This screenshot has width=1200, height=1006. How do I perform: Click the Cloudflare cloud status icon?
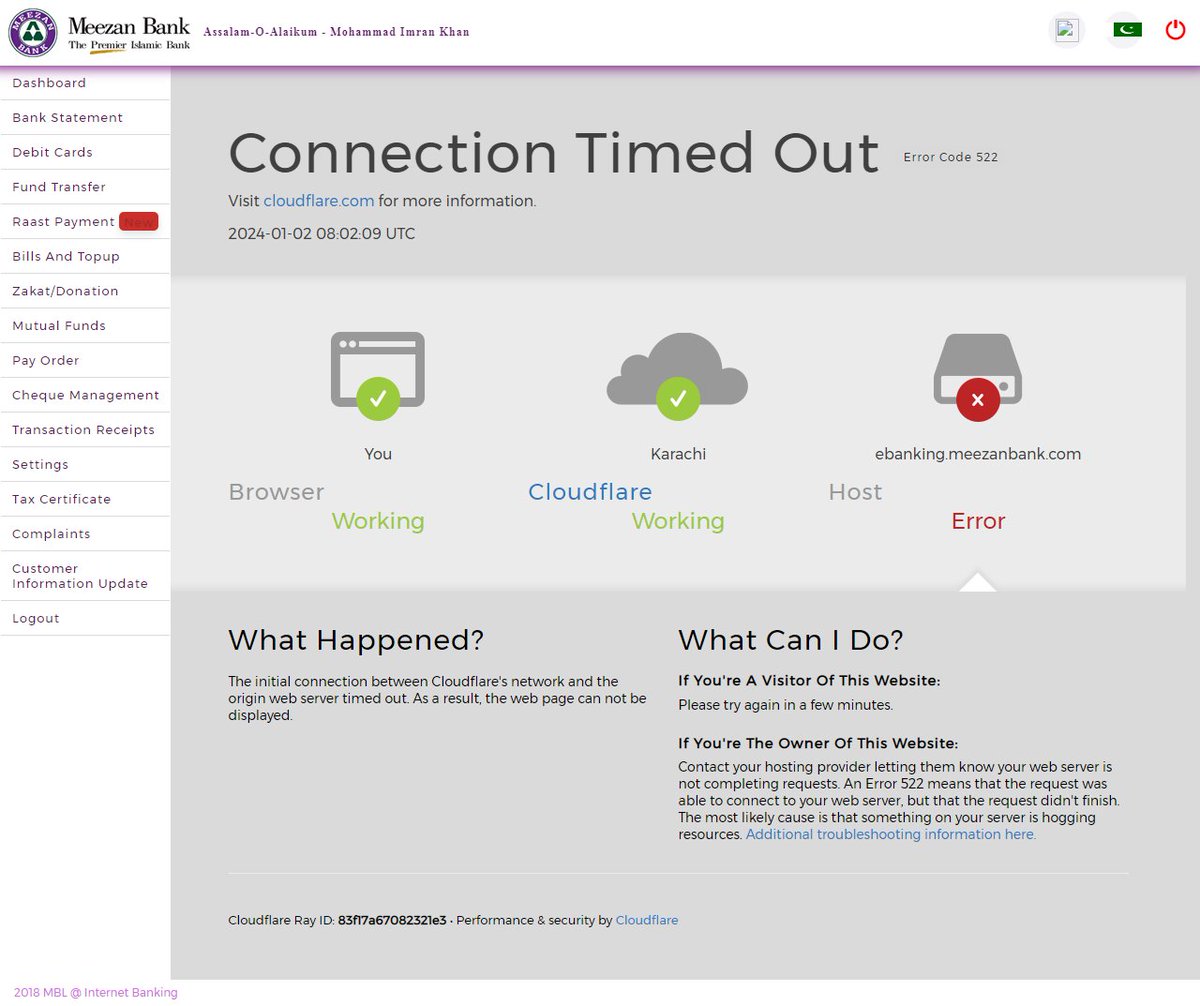coord(677,375)
